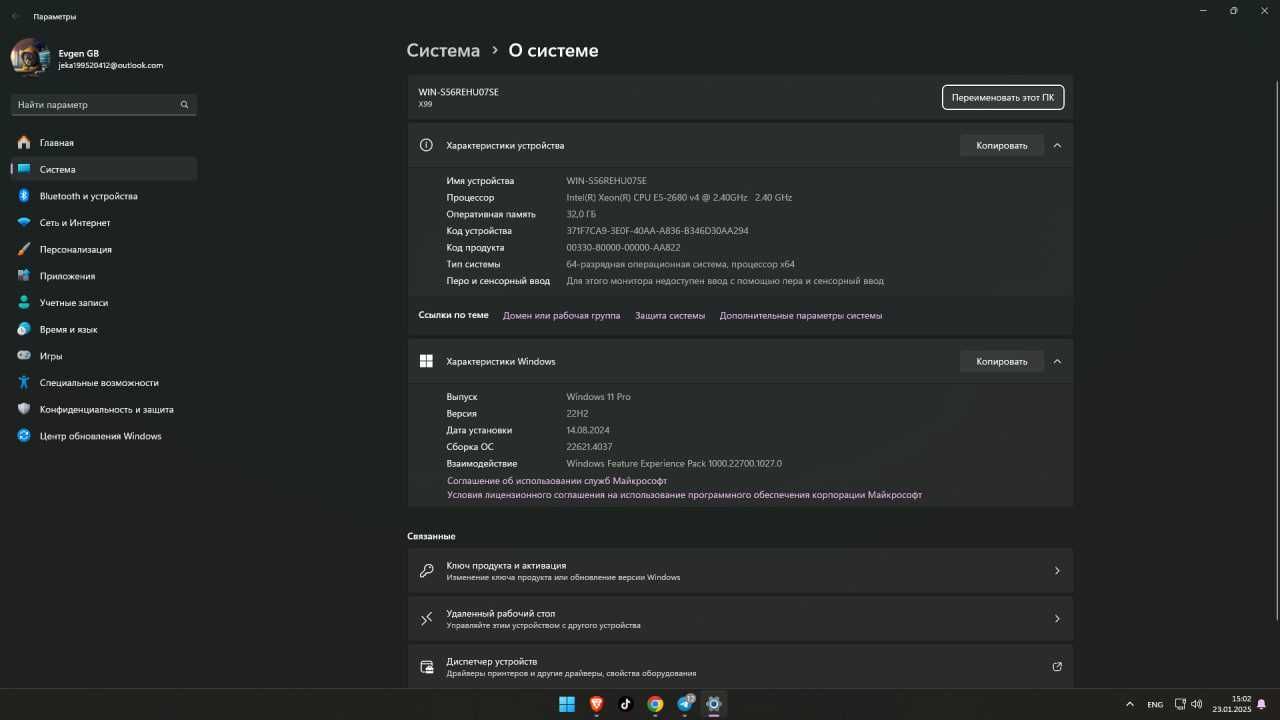The height and width of the screenshot is (720, 1280).
Task: Copy device specs with Копировать button
Action: click(x=1002, y=145)
